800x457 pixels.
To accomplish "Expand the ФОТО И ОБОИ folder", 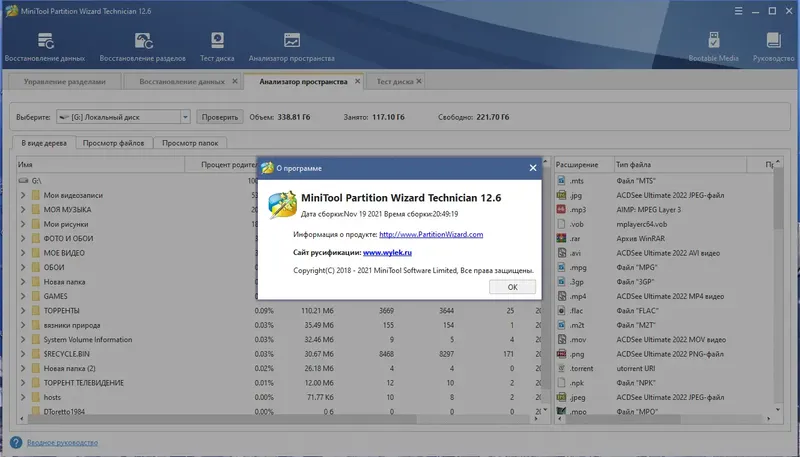I will (23, 238).
